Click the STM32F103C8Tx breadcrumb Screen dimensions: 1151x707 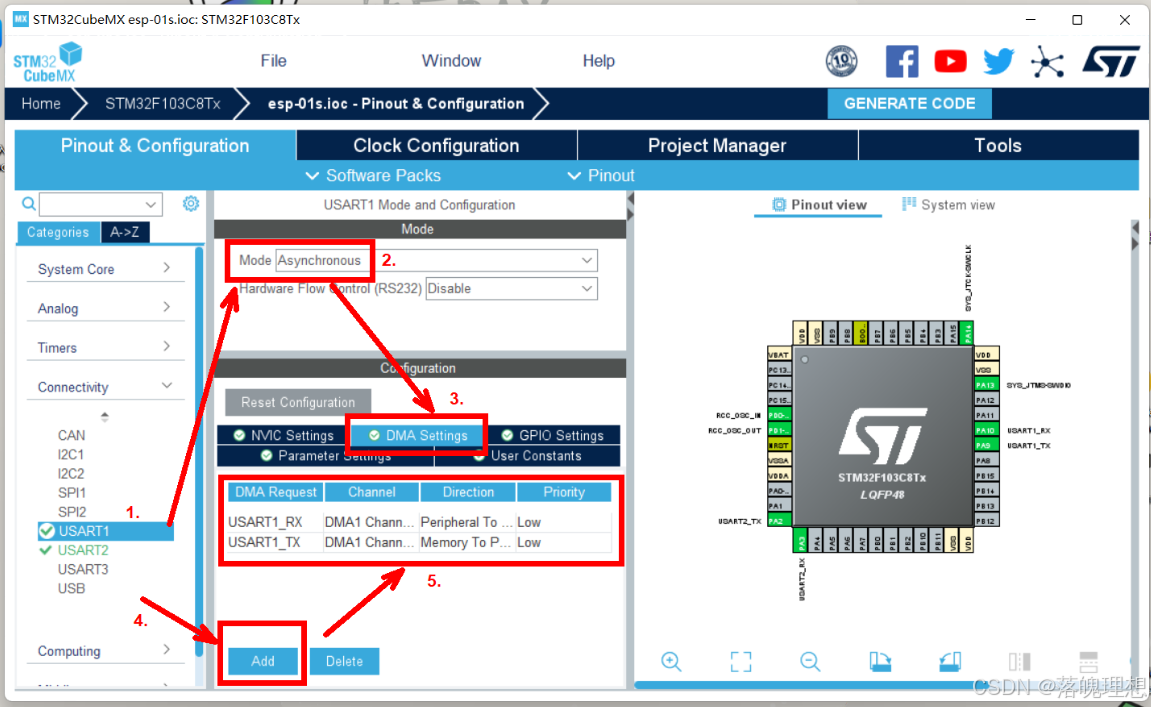coord(162,104)
